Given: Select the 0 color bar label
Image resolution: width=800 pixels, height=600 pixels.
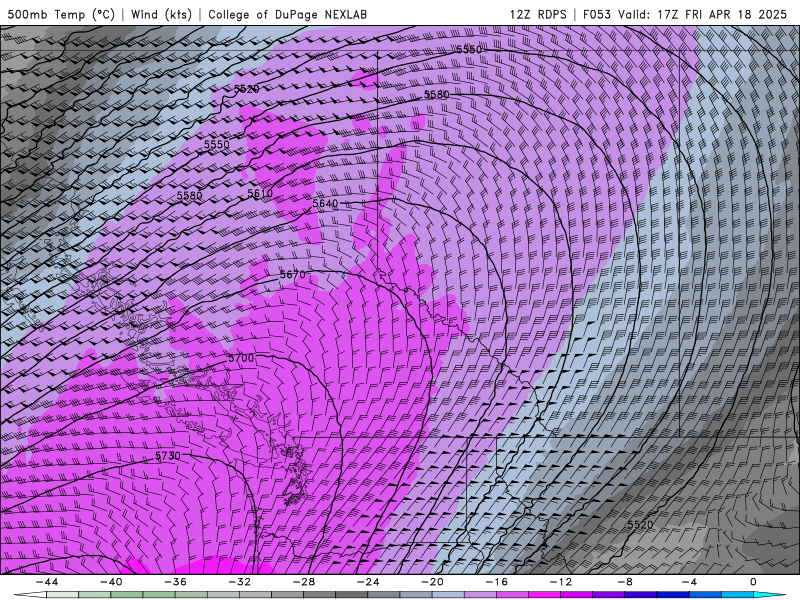Looking at the screenshot, I should 754,582.
